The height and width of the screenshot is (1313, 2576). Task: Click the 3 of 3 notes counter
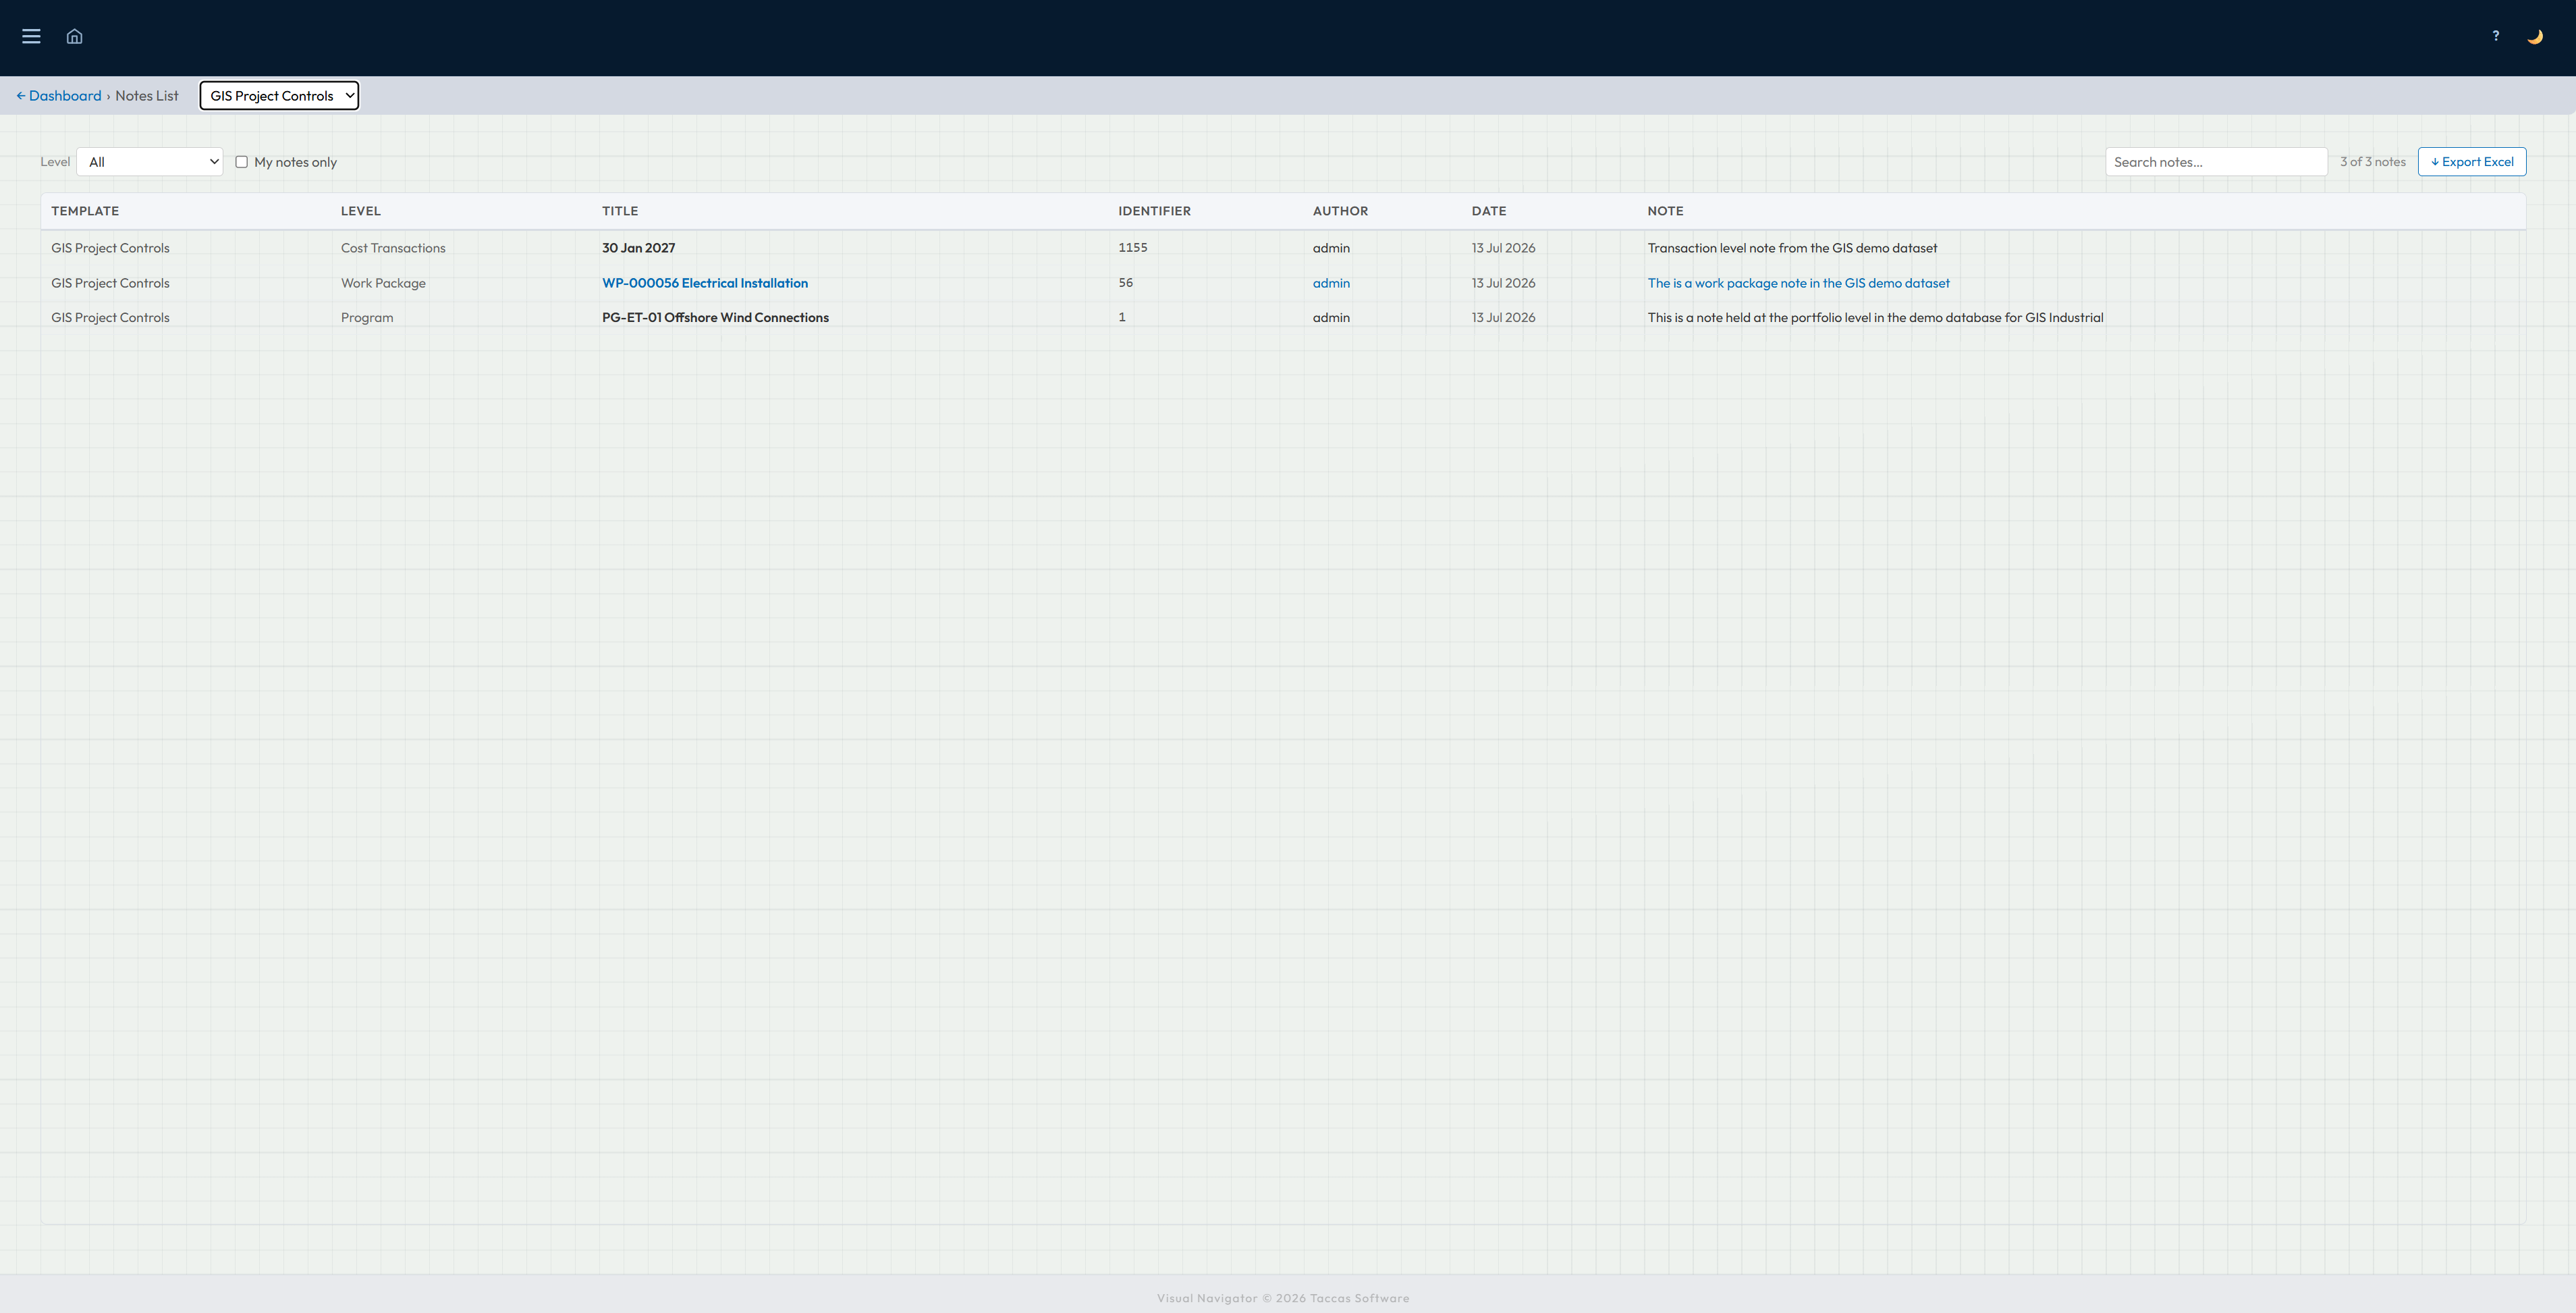click(x=2372, y=162)
